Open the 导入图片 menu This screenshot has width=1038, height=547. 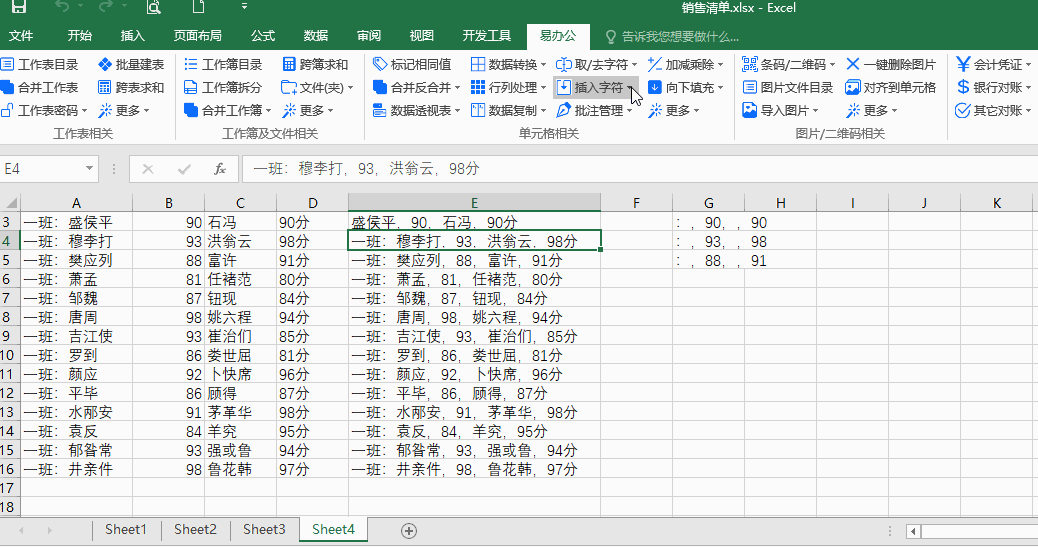pos(780,111)
